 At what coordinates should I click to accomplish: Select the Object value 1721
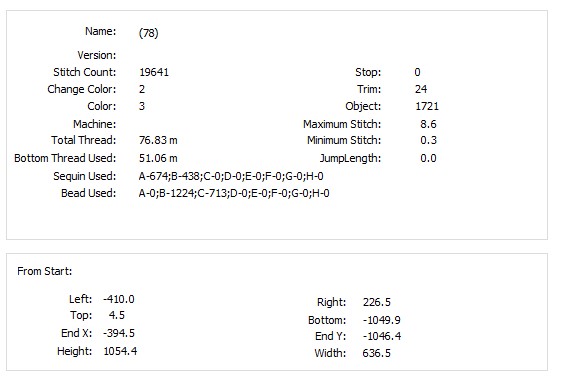point(427,106)
